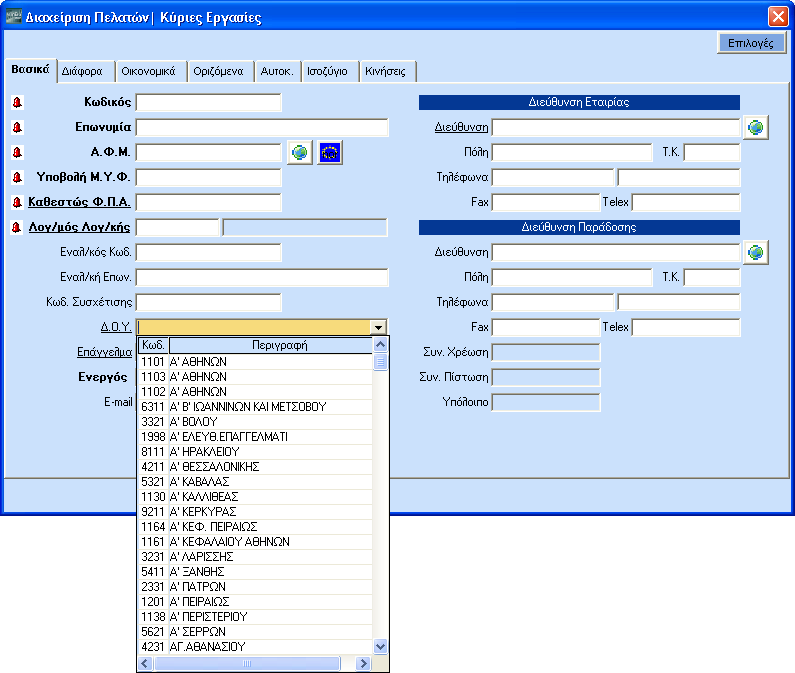Click the dropdown list scroll down arrow
795x673 pixels.
[380, 646]
